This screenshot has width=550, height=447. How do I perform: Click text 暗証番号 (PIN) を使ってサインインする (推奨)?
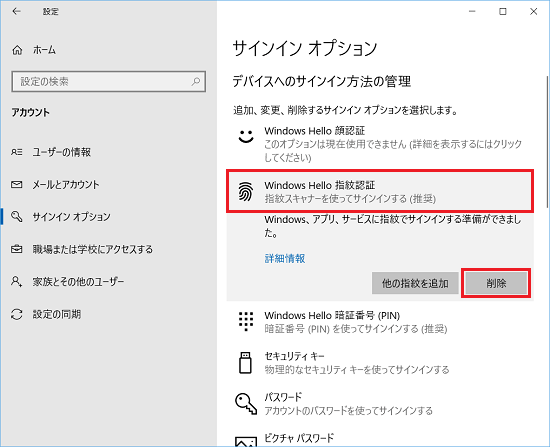click(356, 329)
